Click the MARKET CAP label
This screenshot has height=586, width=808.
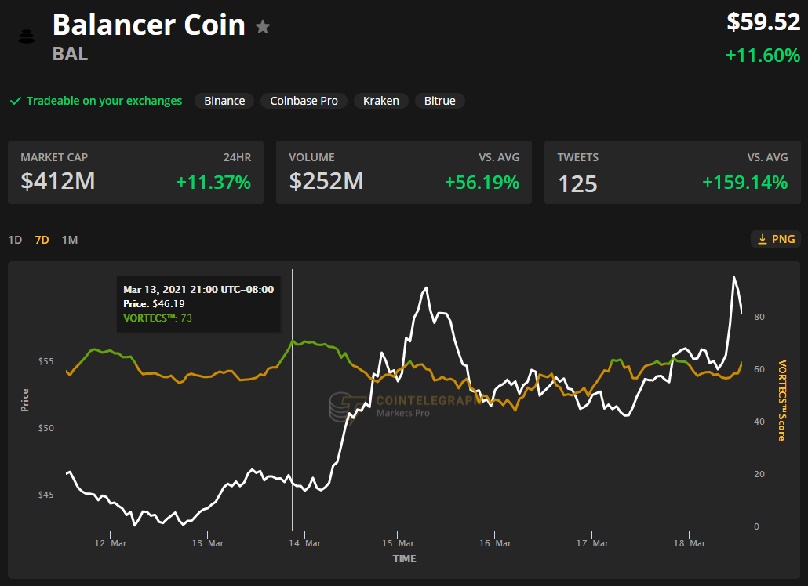tap(54, 157)
